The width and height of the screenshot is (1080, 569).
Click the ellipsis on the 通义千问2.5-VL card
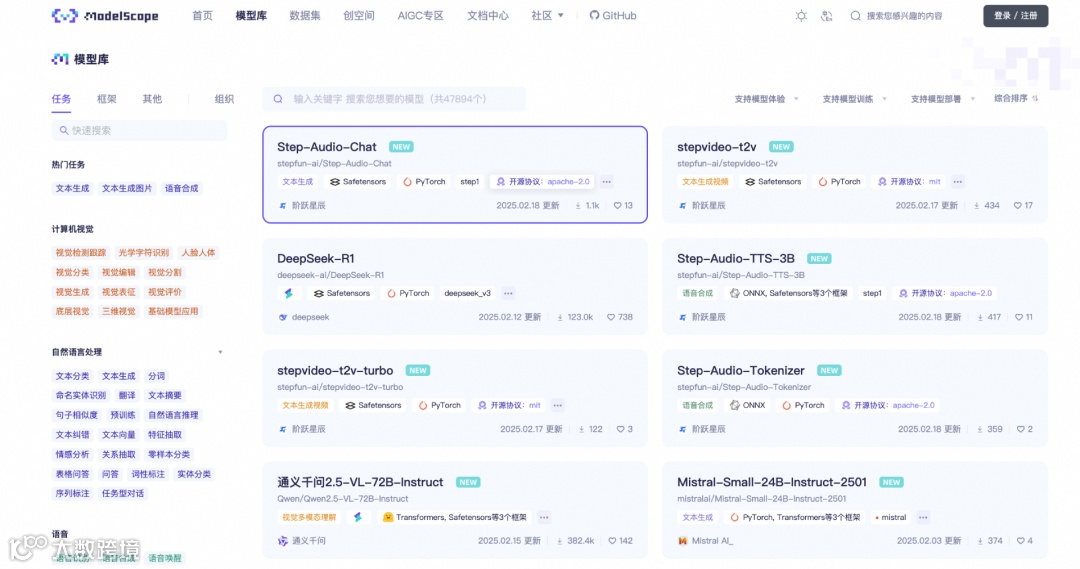(544, 517)
